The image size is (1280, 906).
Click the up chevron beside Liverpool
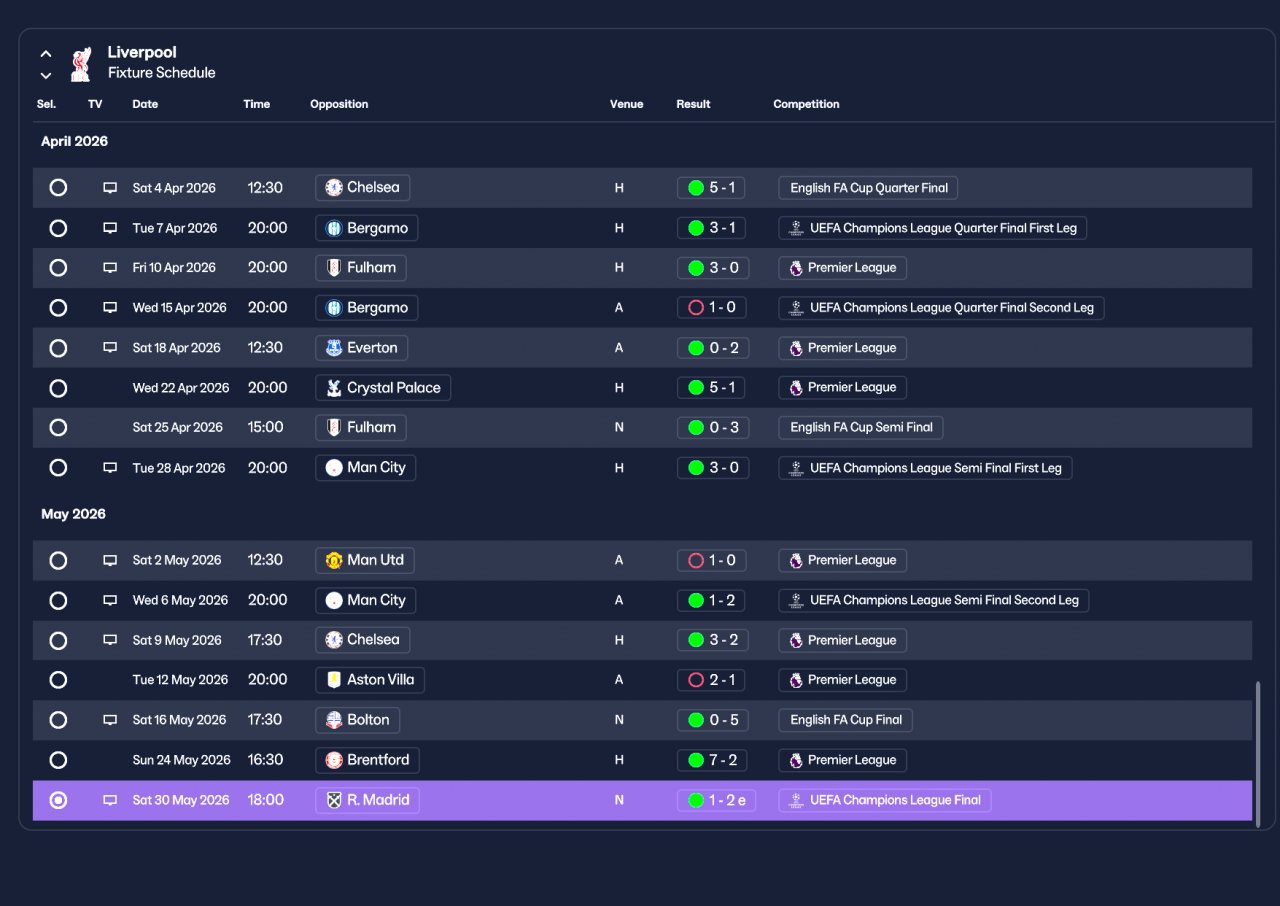tap(46, 54)
